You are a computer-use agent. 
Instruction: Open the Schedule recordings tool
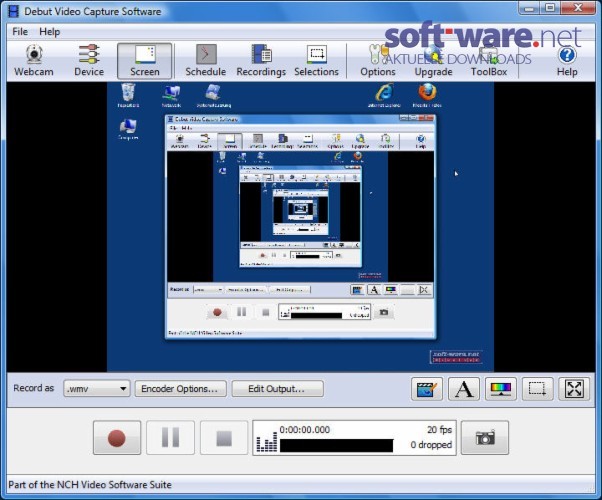point(205,61)
